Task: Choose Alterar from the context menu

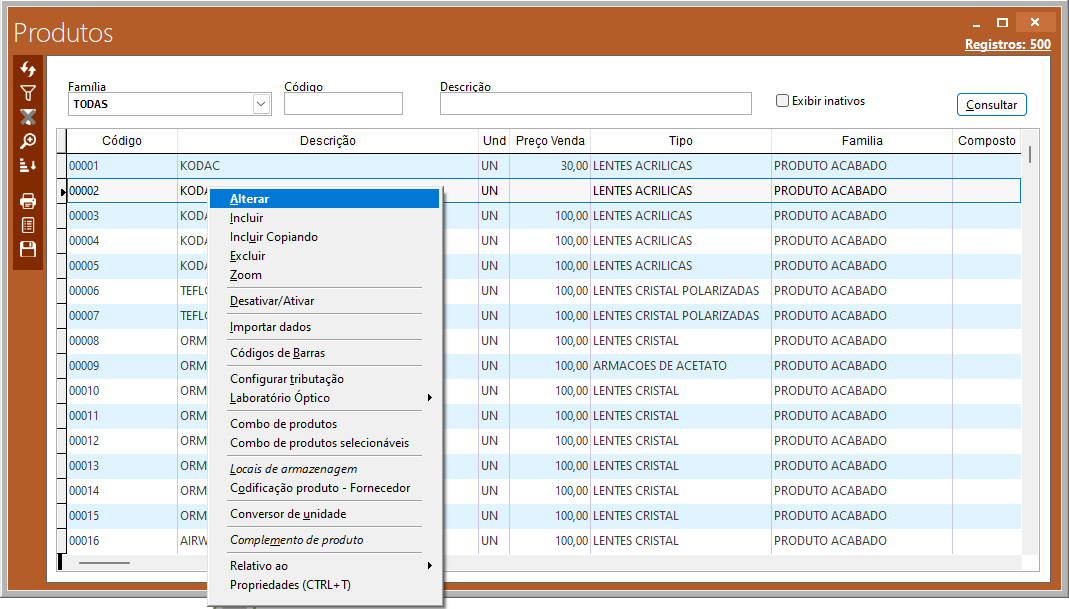Action: (x=249, y=199)
